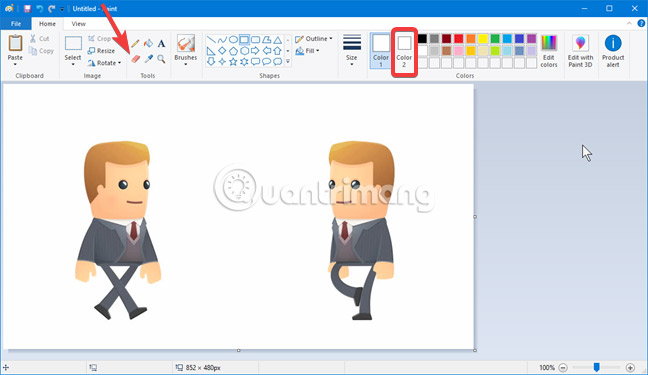The image size is (648, 375).
Task: Click the Undo icon in title bar
Action: pos(40,9)
